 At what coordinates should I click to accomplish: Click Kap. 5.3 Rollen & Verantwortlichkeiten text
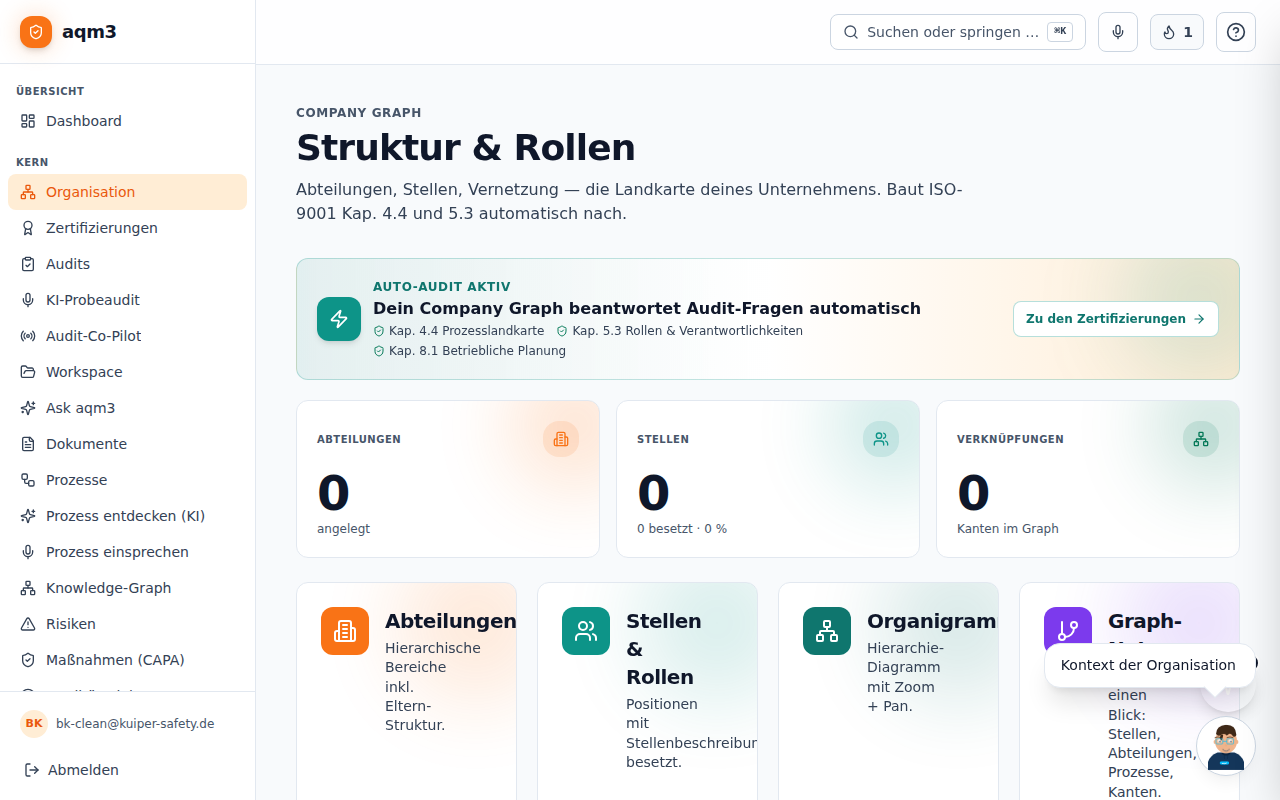click(688, 331)
